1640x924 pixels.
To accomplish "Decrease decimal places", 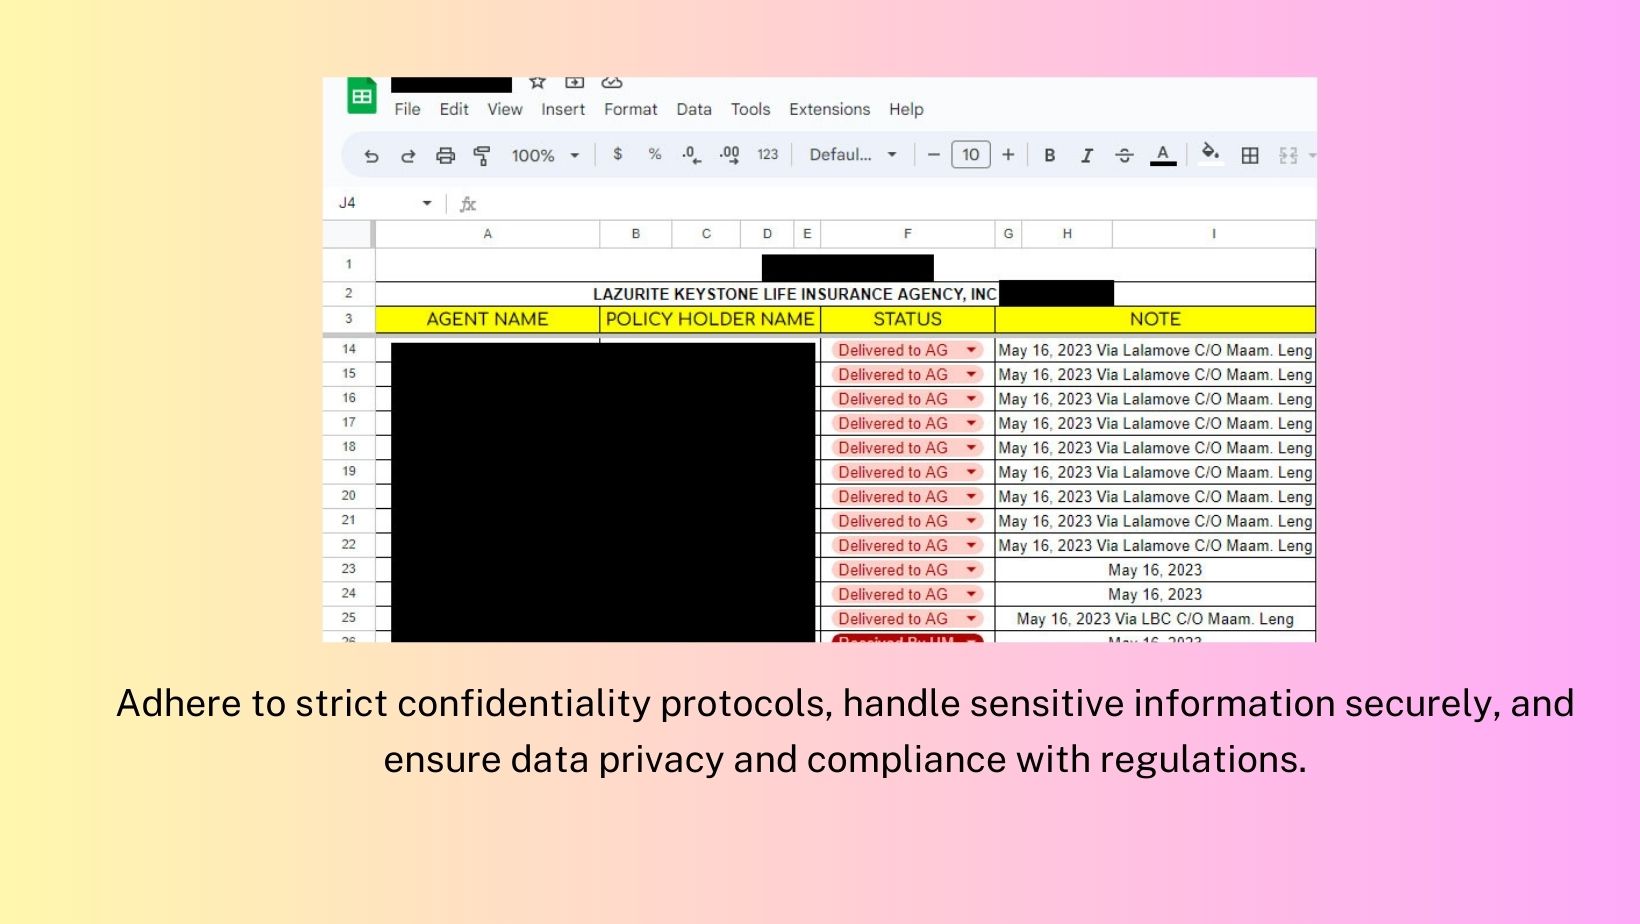I will 691,155.
